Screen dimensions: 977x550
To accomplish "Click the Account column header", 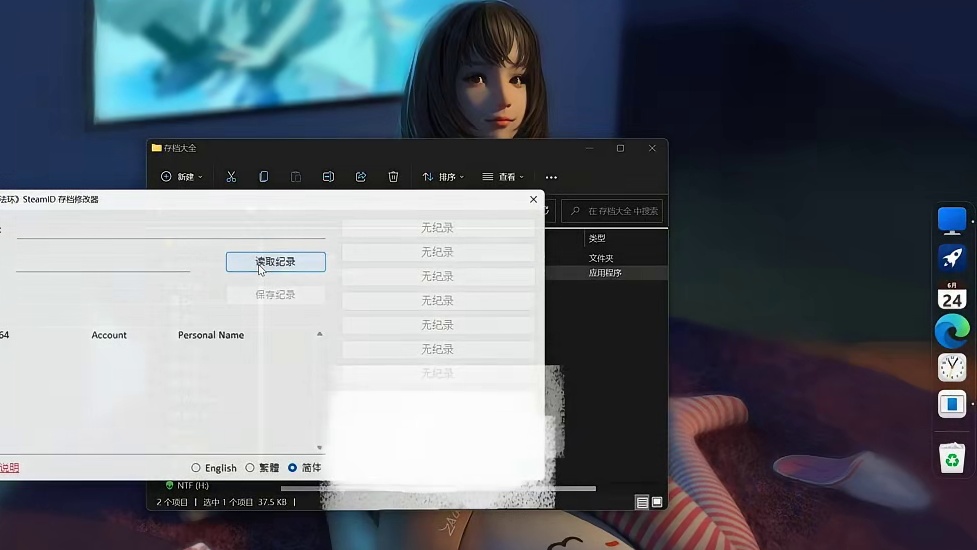I will [109, 335].
